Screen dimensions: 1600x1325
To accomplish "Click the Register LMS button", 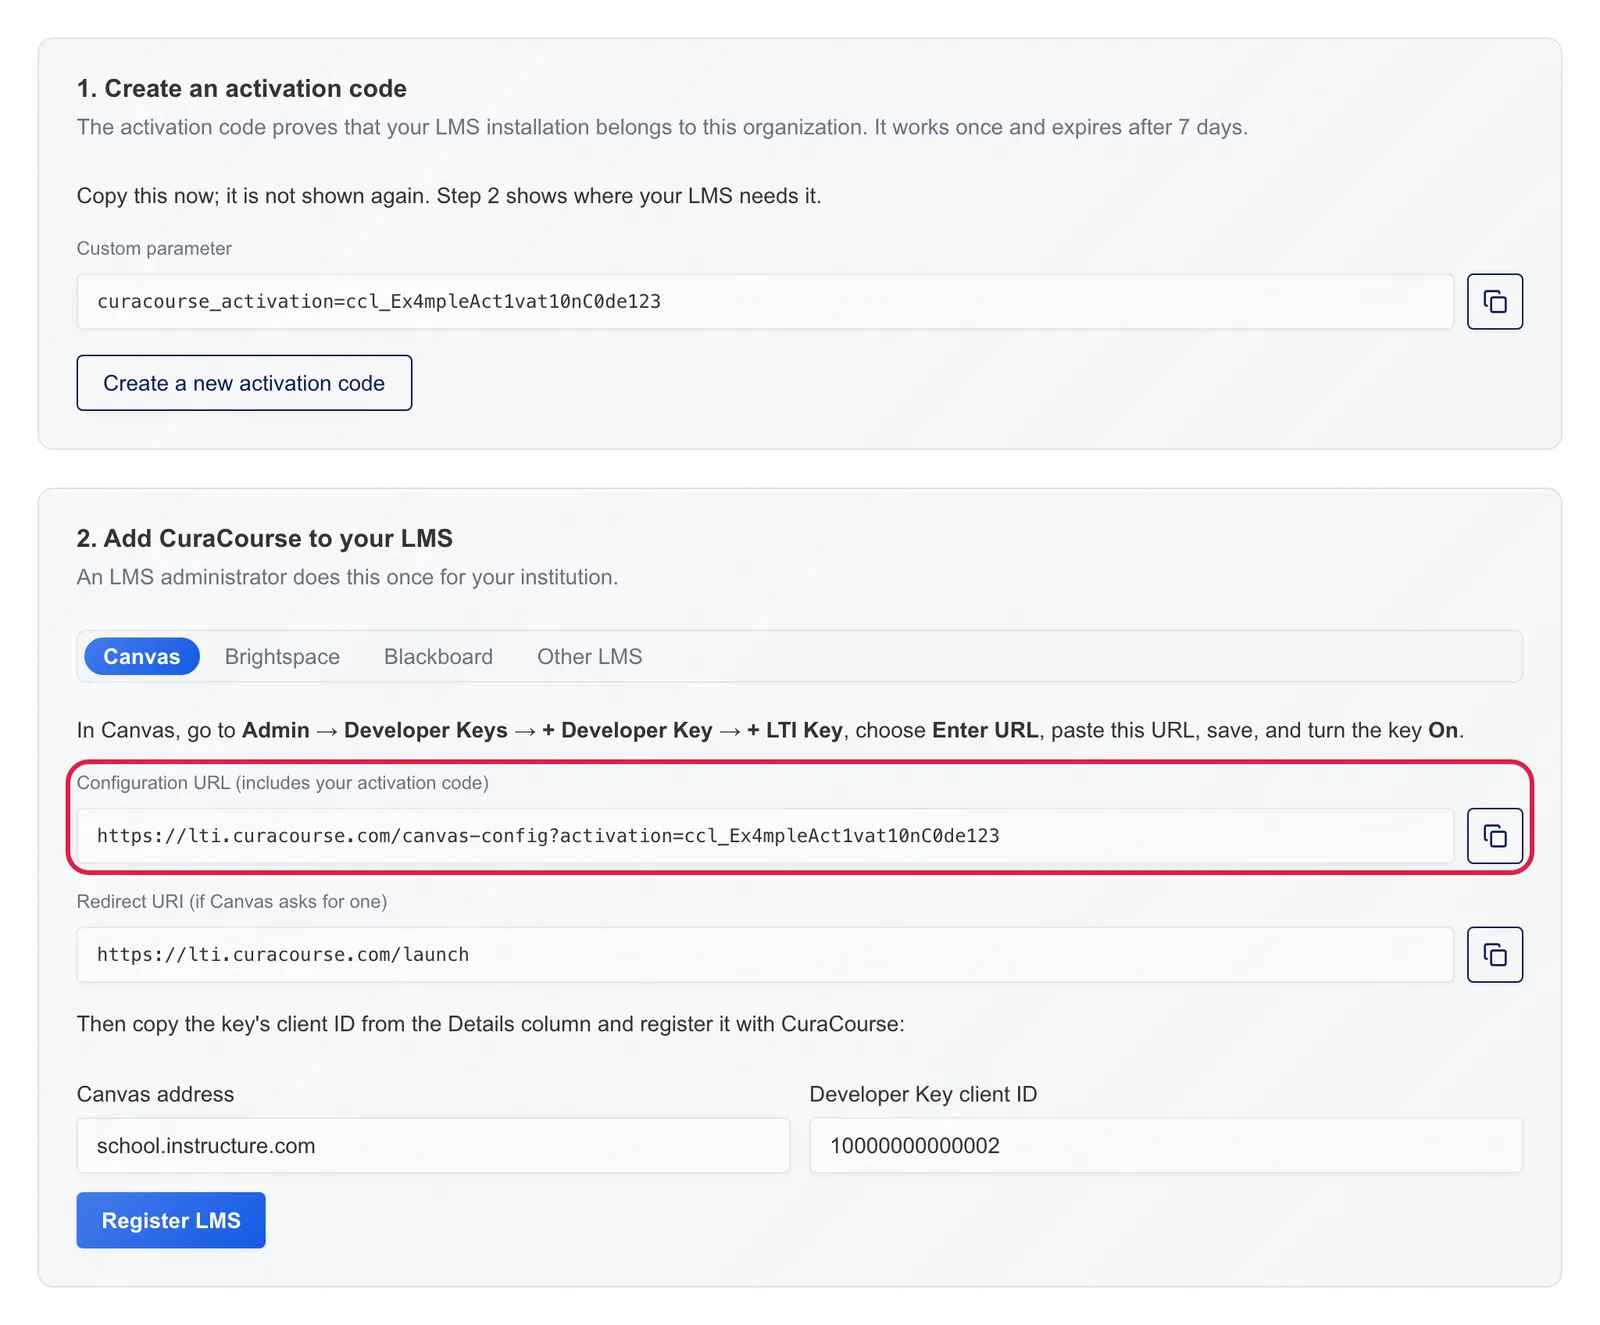I will coord(171,1220).
